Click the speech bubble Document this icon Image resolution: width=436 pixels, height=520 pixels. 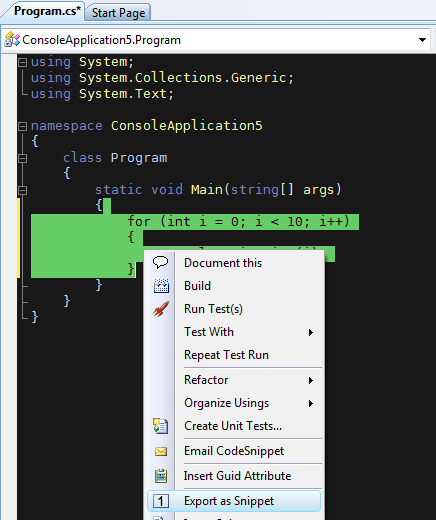(160, 262)
